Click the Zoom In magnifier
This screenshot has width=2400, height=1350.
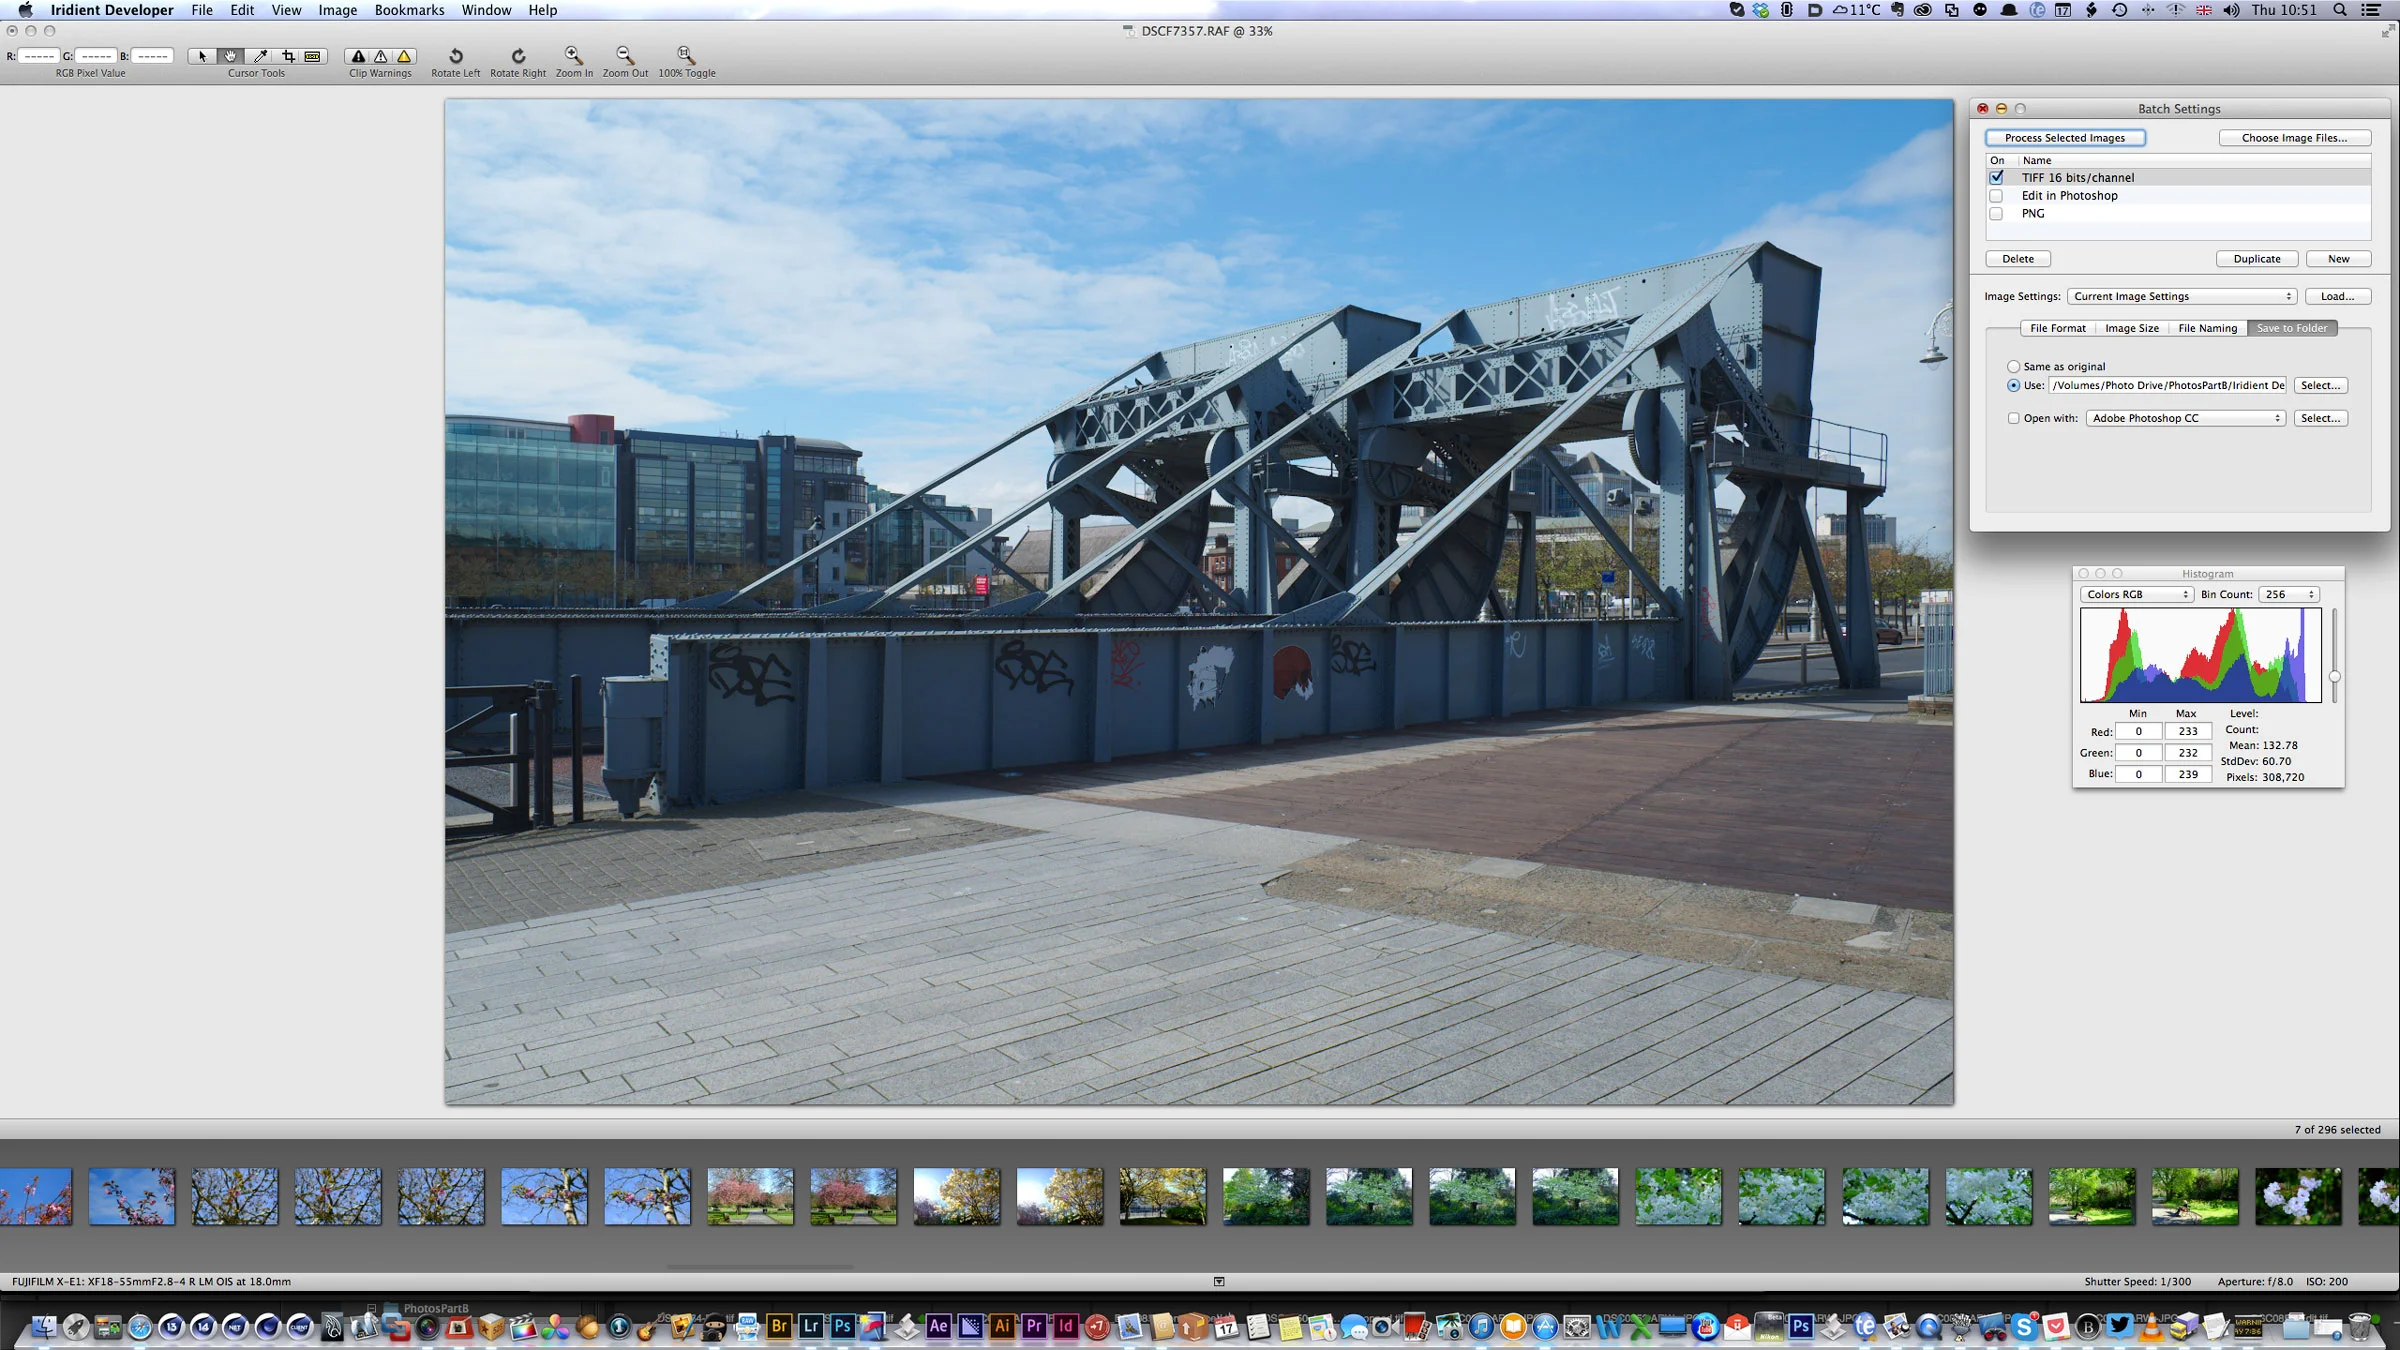tap(573, 55)
